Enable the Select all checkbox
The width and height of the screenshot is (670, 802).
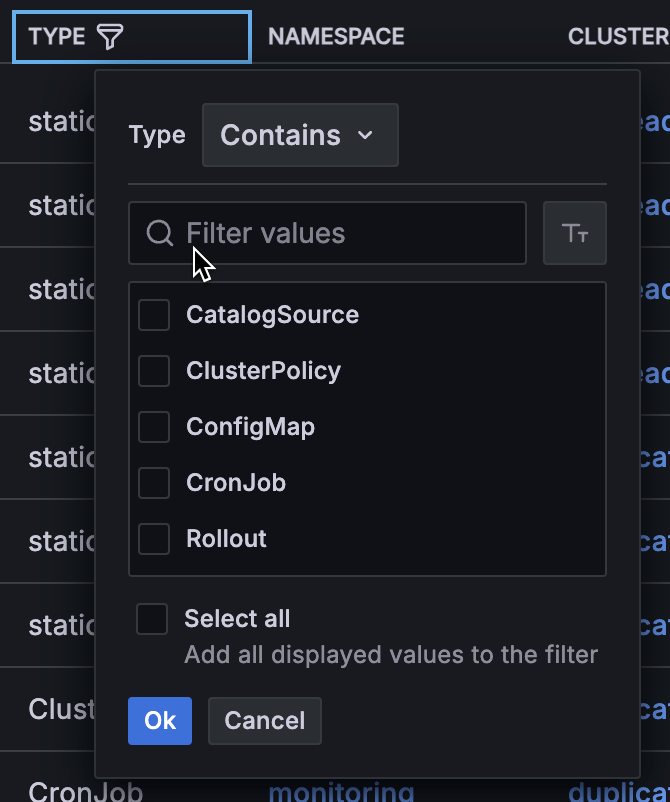[x=151, y=619]
